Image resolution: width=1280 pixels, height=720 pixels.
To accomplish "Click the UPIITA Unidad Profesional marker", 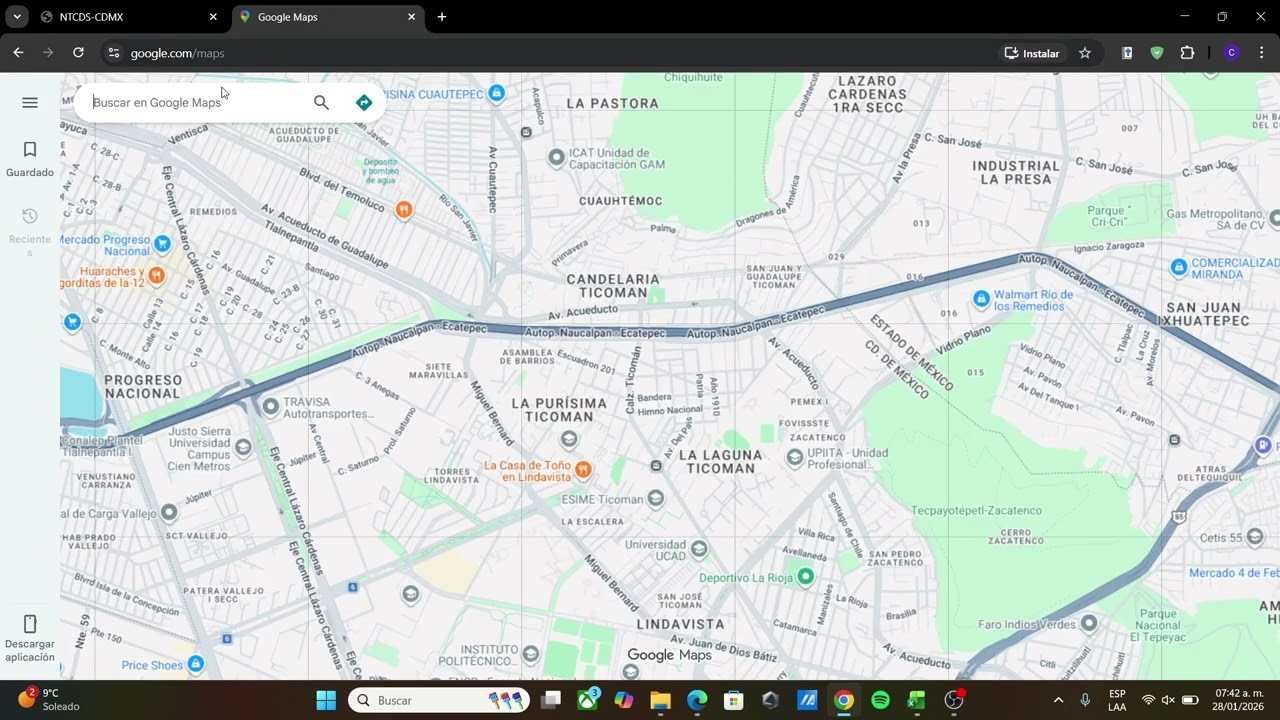I will pyautogui.click(x=795, y=456).
